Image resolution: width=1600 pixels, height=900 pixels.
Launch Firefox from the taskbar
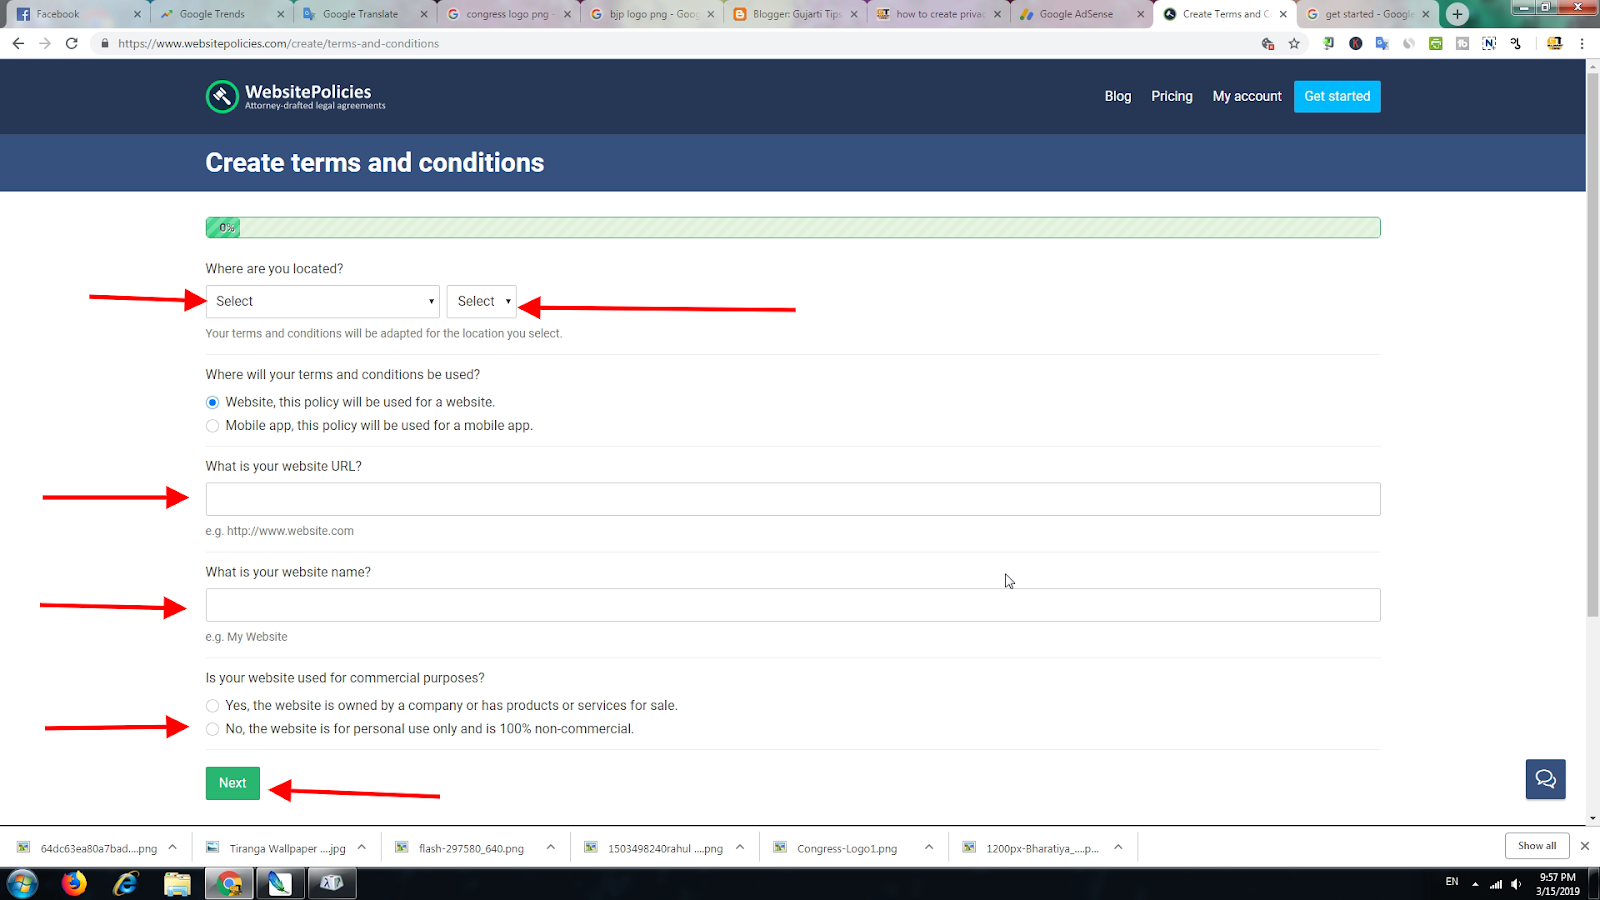(73, 883)
